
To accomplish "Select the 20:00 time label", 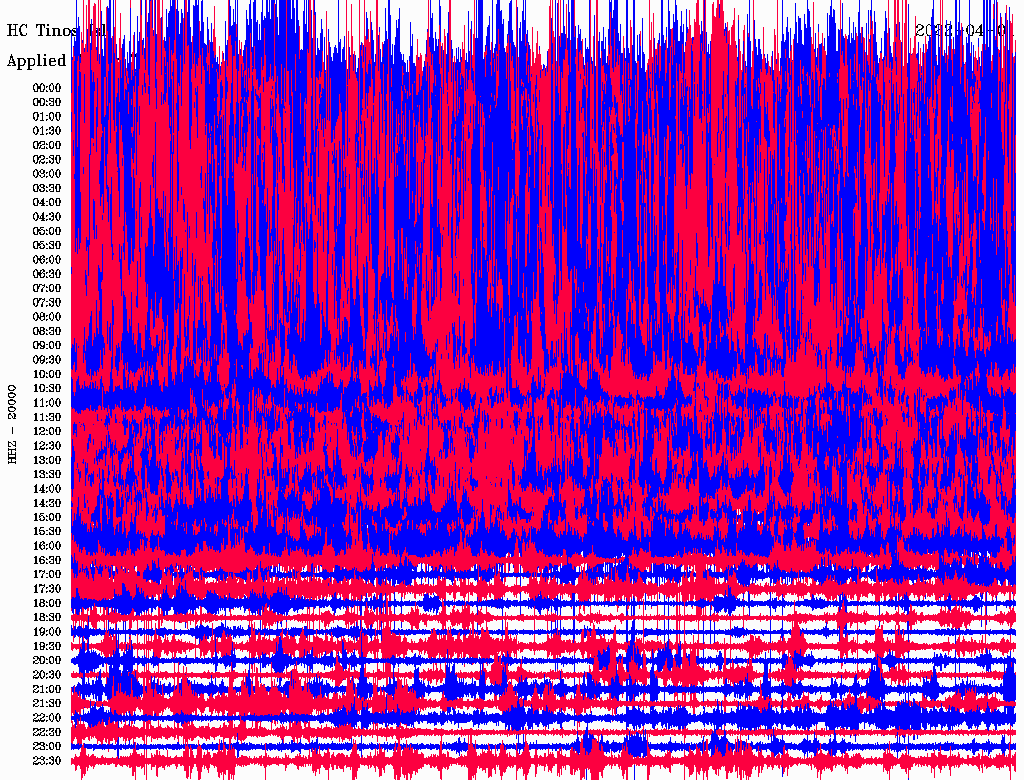I will (x=47, y=661).
